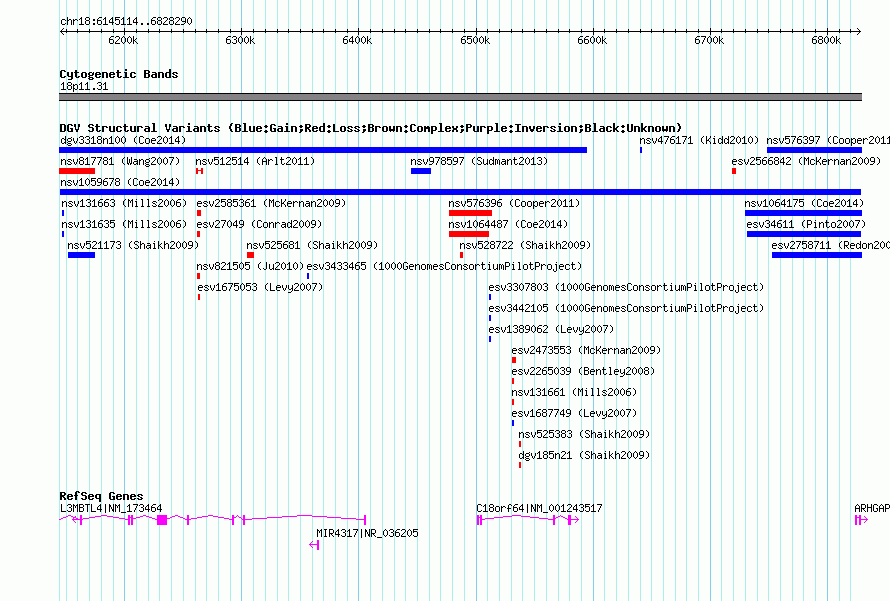The width and height of the screenshot is (890, 601).
Task: Click the blue nsv978597 gain bar
Action: 421,171
